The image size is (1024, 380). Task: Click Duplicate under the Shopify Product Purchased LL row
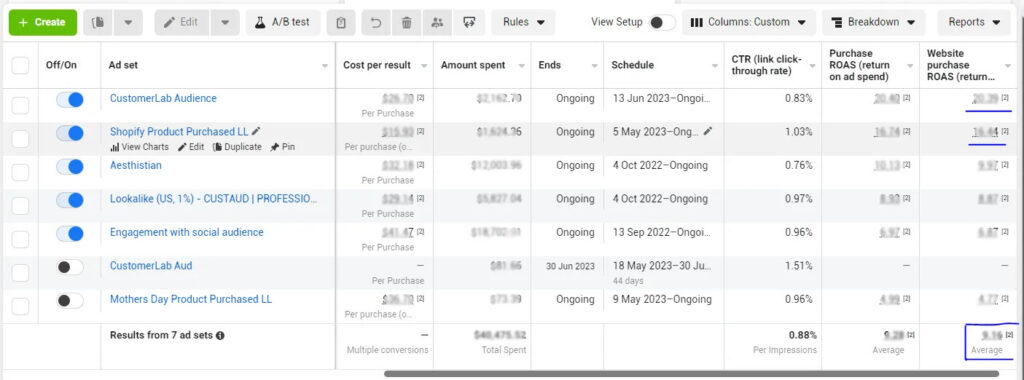[237, 147]
